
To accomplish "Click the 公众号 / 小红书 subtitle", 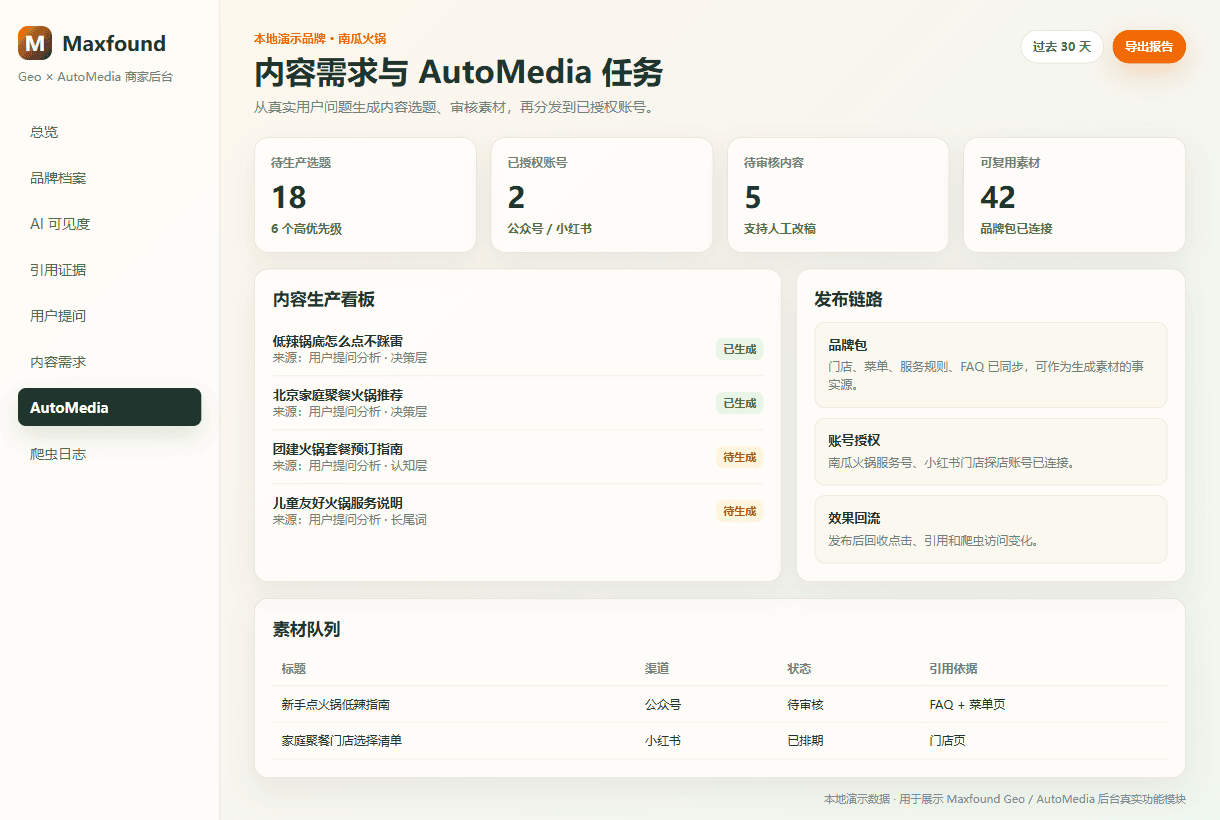I will click(x=550, y=229).
